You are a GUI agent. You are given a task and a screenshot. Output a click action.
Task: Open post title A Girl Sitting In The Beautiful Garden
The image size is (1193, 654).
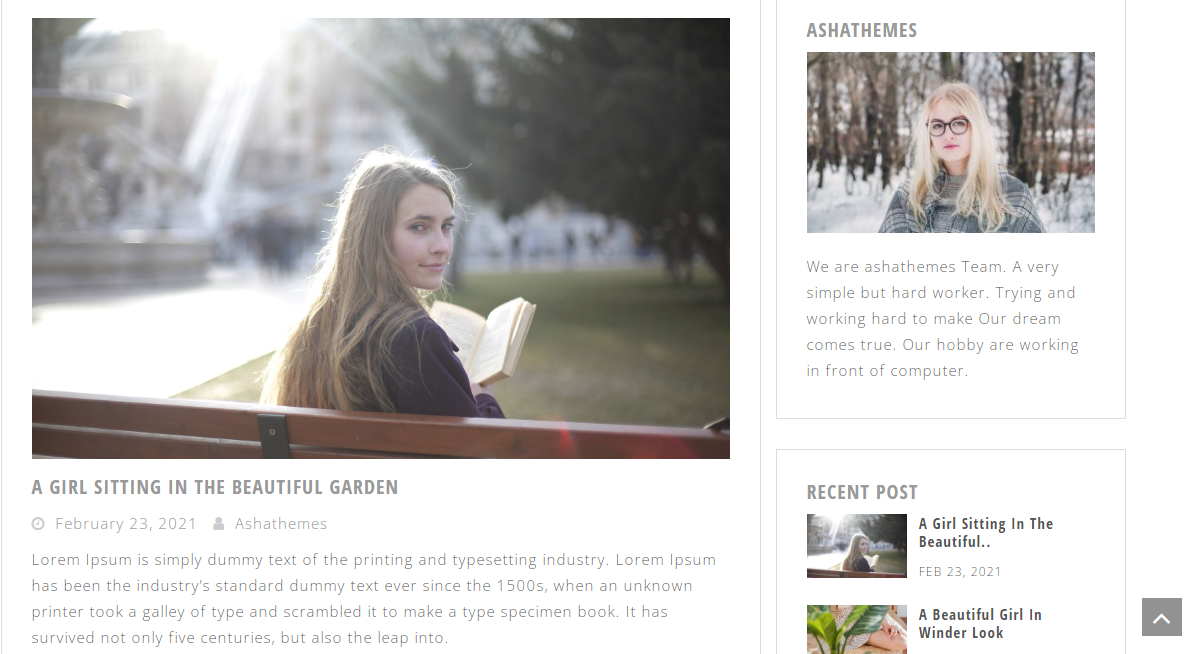coord(215,487)
